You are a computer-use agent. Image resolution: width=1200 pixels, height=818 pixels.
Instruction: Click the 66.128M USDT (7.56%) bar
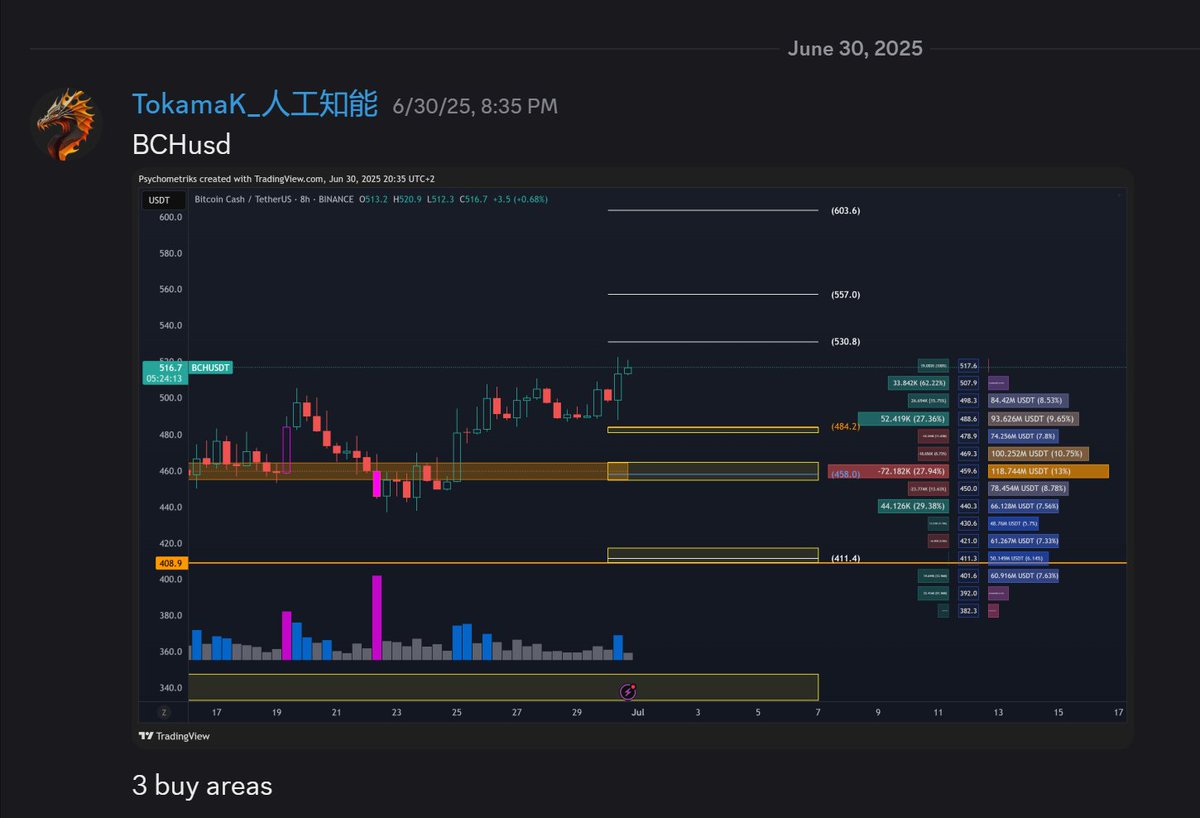pos(1024,506)
